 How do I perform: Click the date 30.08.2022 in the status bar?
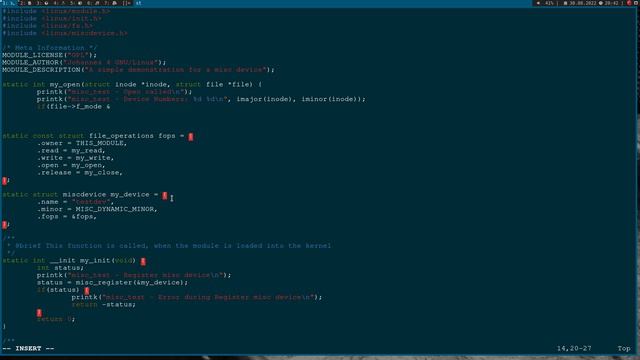coord(583,3)
